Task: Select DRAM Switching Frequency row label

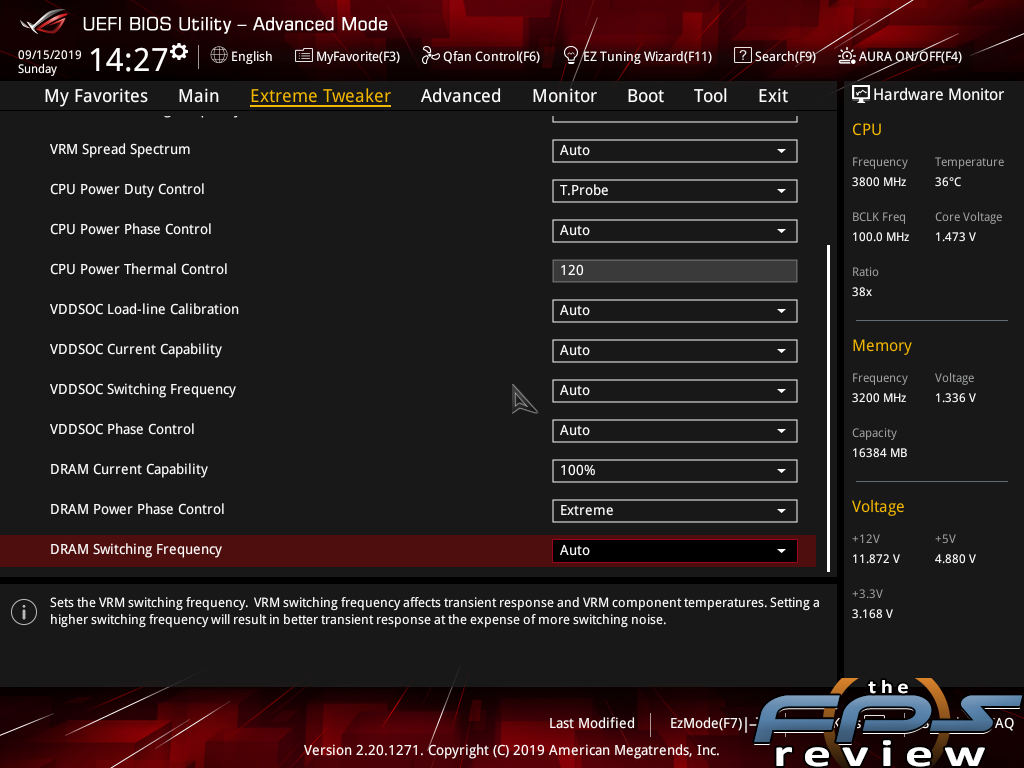Action: point(136,549)
